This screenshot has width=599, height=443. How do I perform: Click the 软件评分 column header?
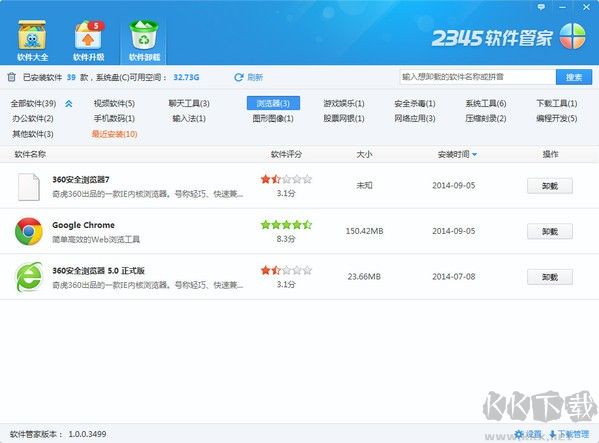[286, 154]
